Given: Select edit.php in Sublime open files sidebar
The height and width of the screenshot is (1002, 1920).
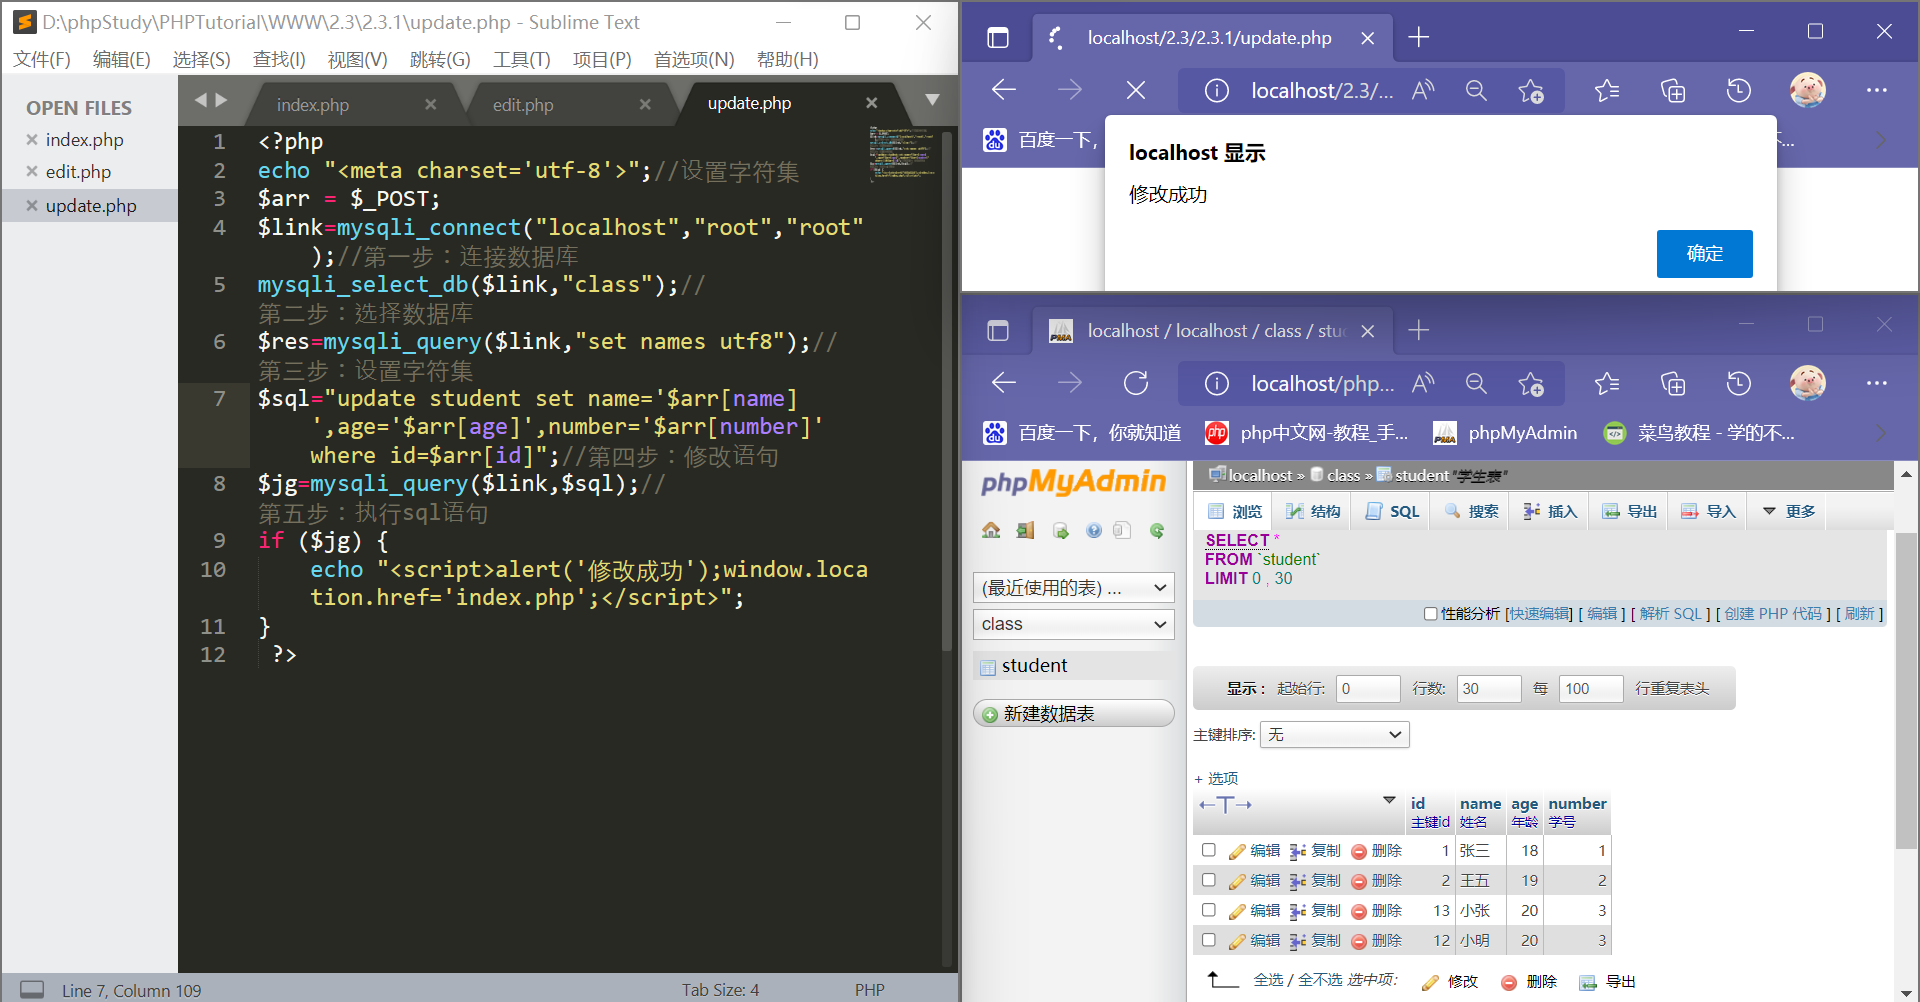Looking at the screenshot, I should pyautogui.click(x=78, y=172).
